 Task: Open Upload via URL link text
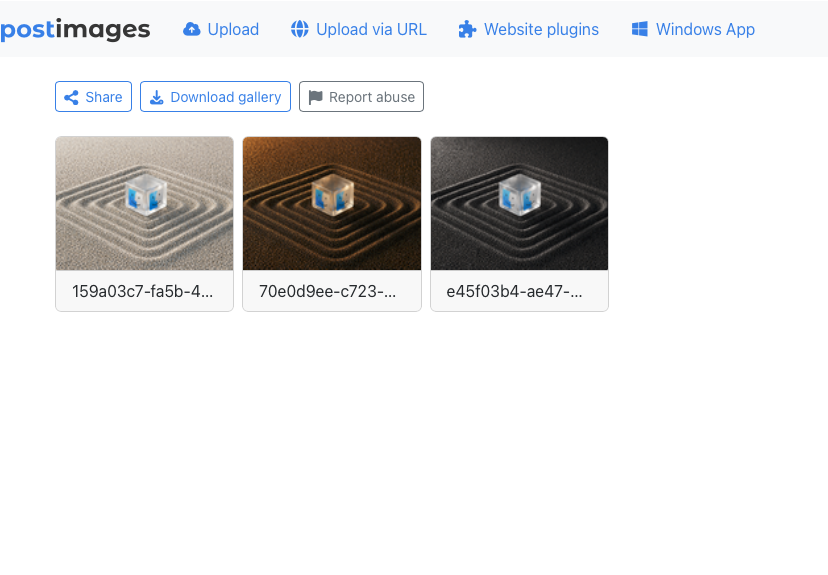pos(371,30)
